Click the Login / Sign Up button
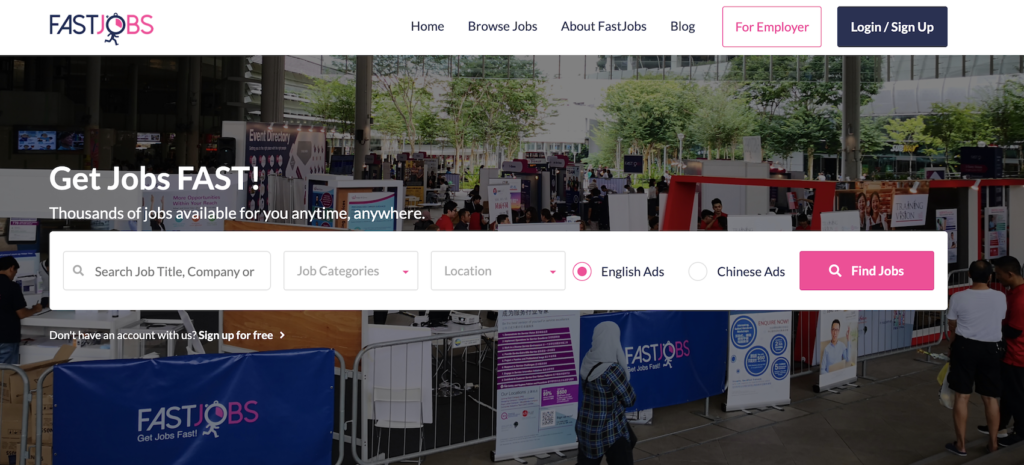 pyautogui.click(x=892, y=27)
